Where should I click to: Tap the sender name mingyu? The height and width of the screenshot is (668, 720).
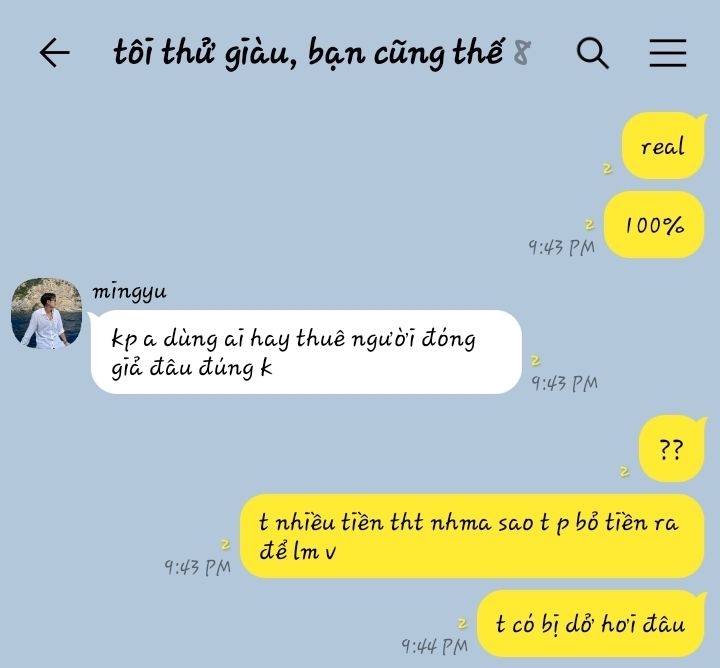[x=129, y=292]
